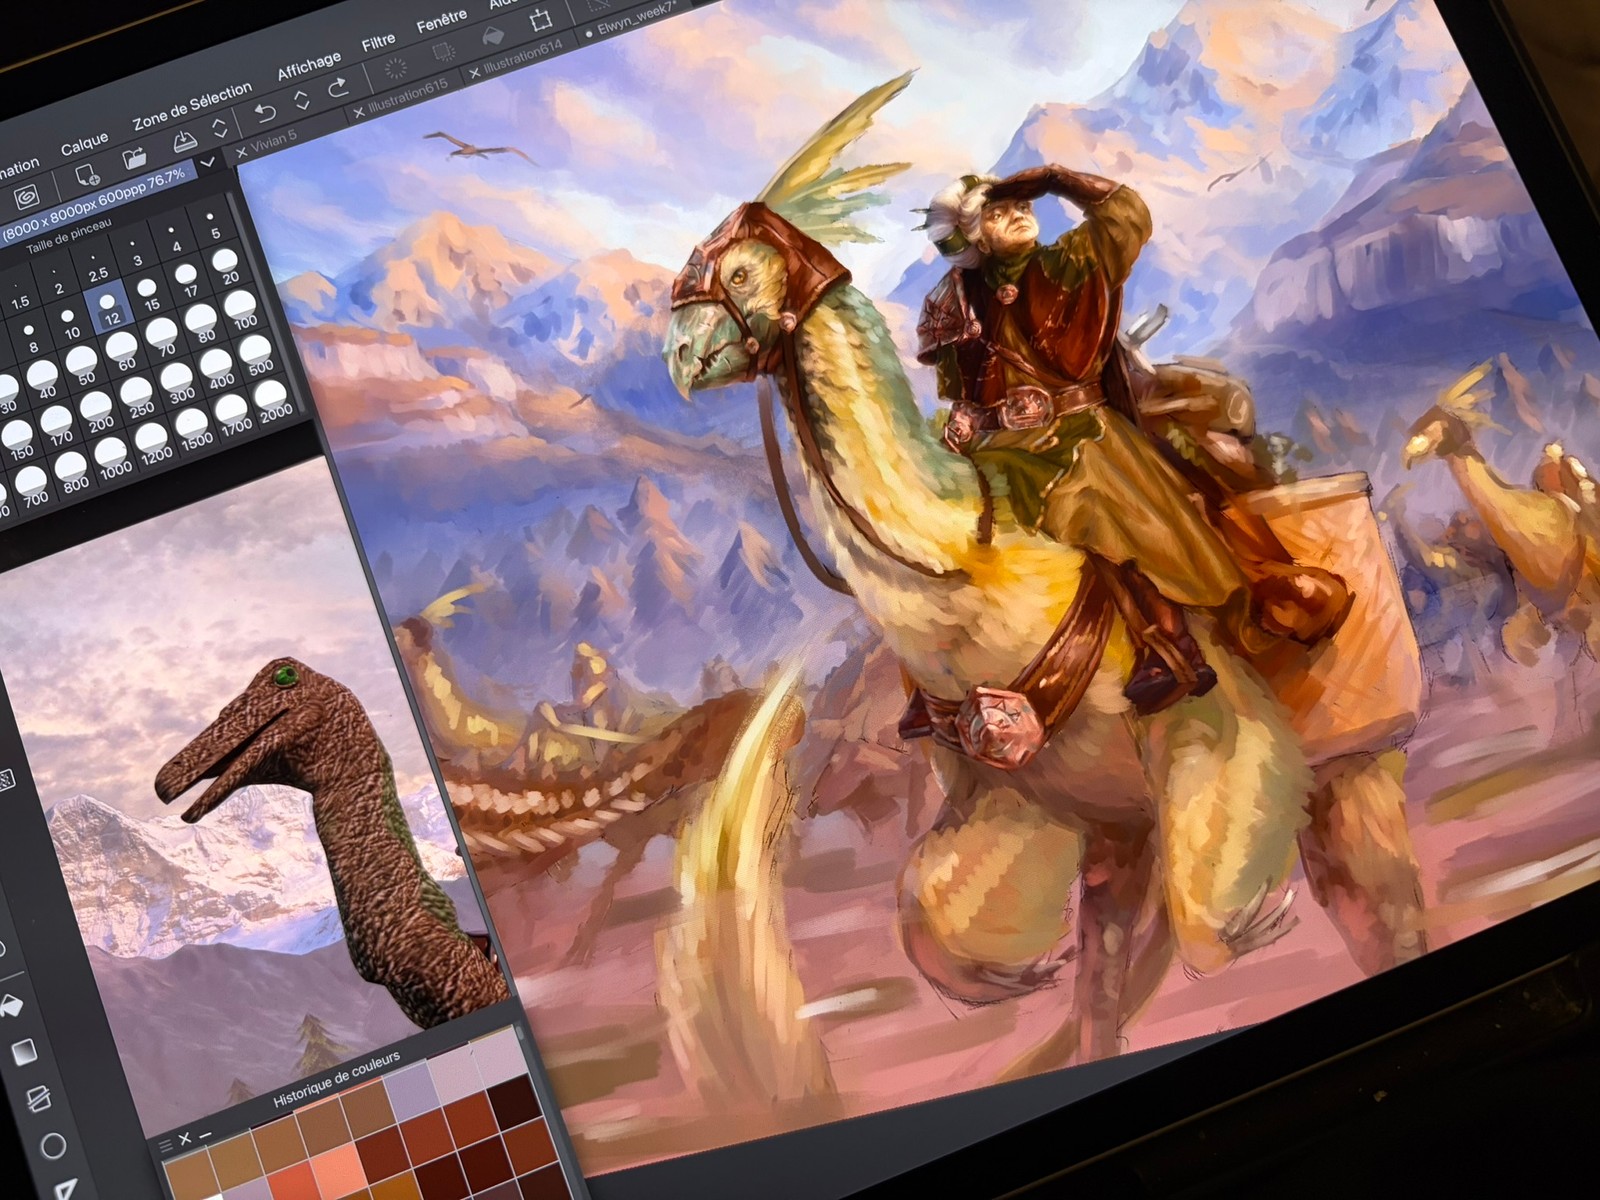The width and height of the screenshot is (1600, 1200).
Task: Choose brush size 100
Action: coord(242,310)
